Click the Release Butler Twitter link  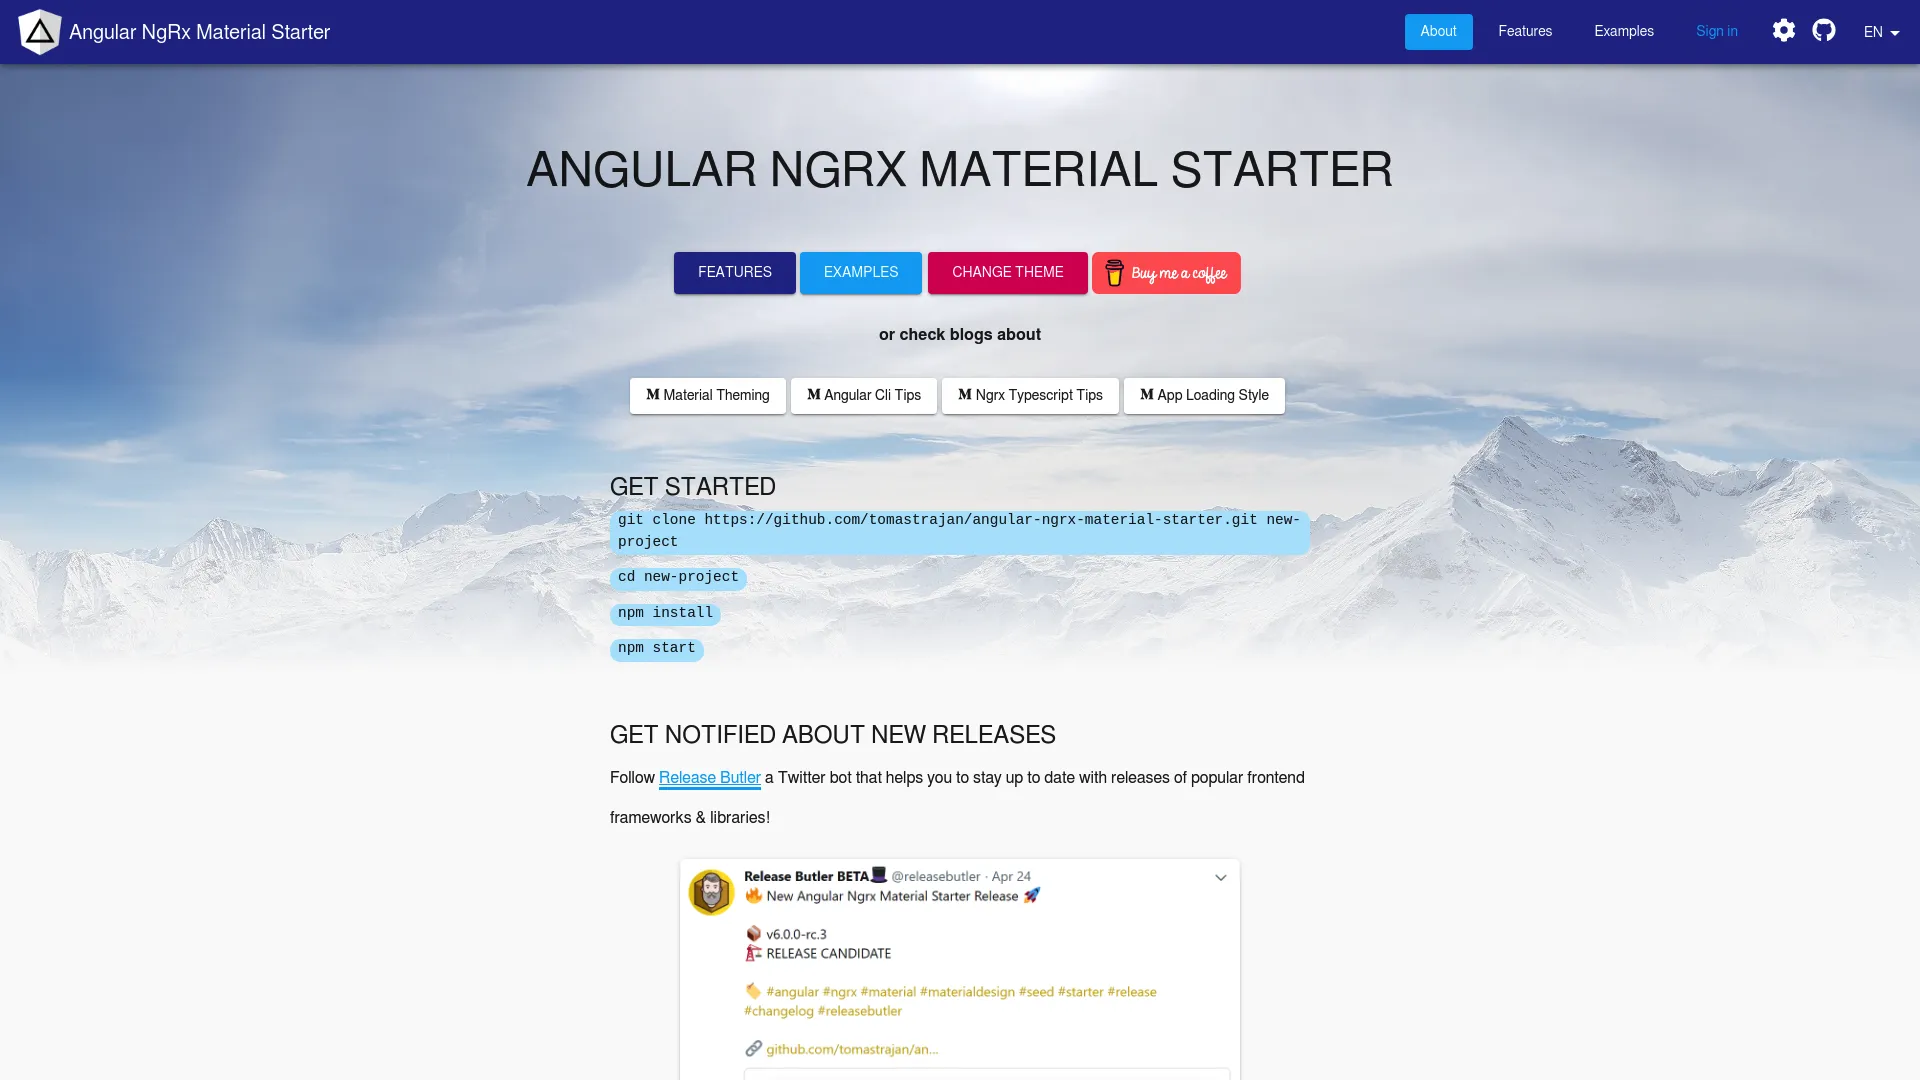[709, 778]
